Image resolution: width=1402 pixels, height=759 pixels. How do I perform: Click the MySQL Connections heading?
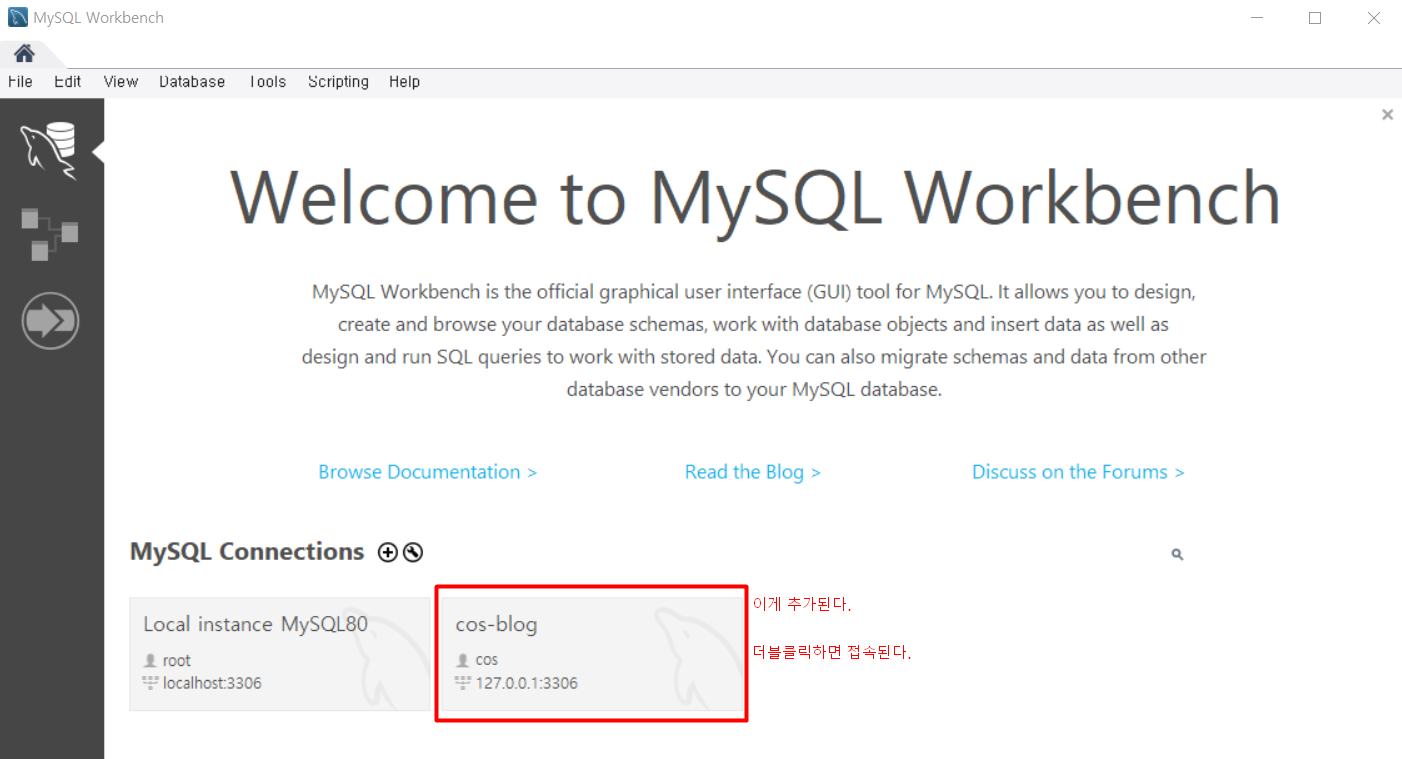(x=247, y=552)
